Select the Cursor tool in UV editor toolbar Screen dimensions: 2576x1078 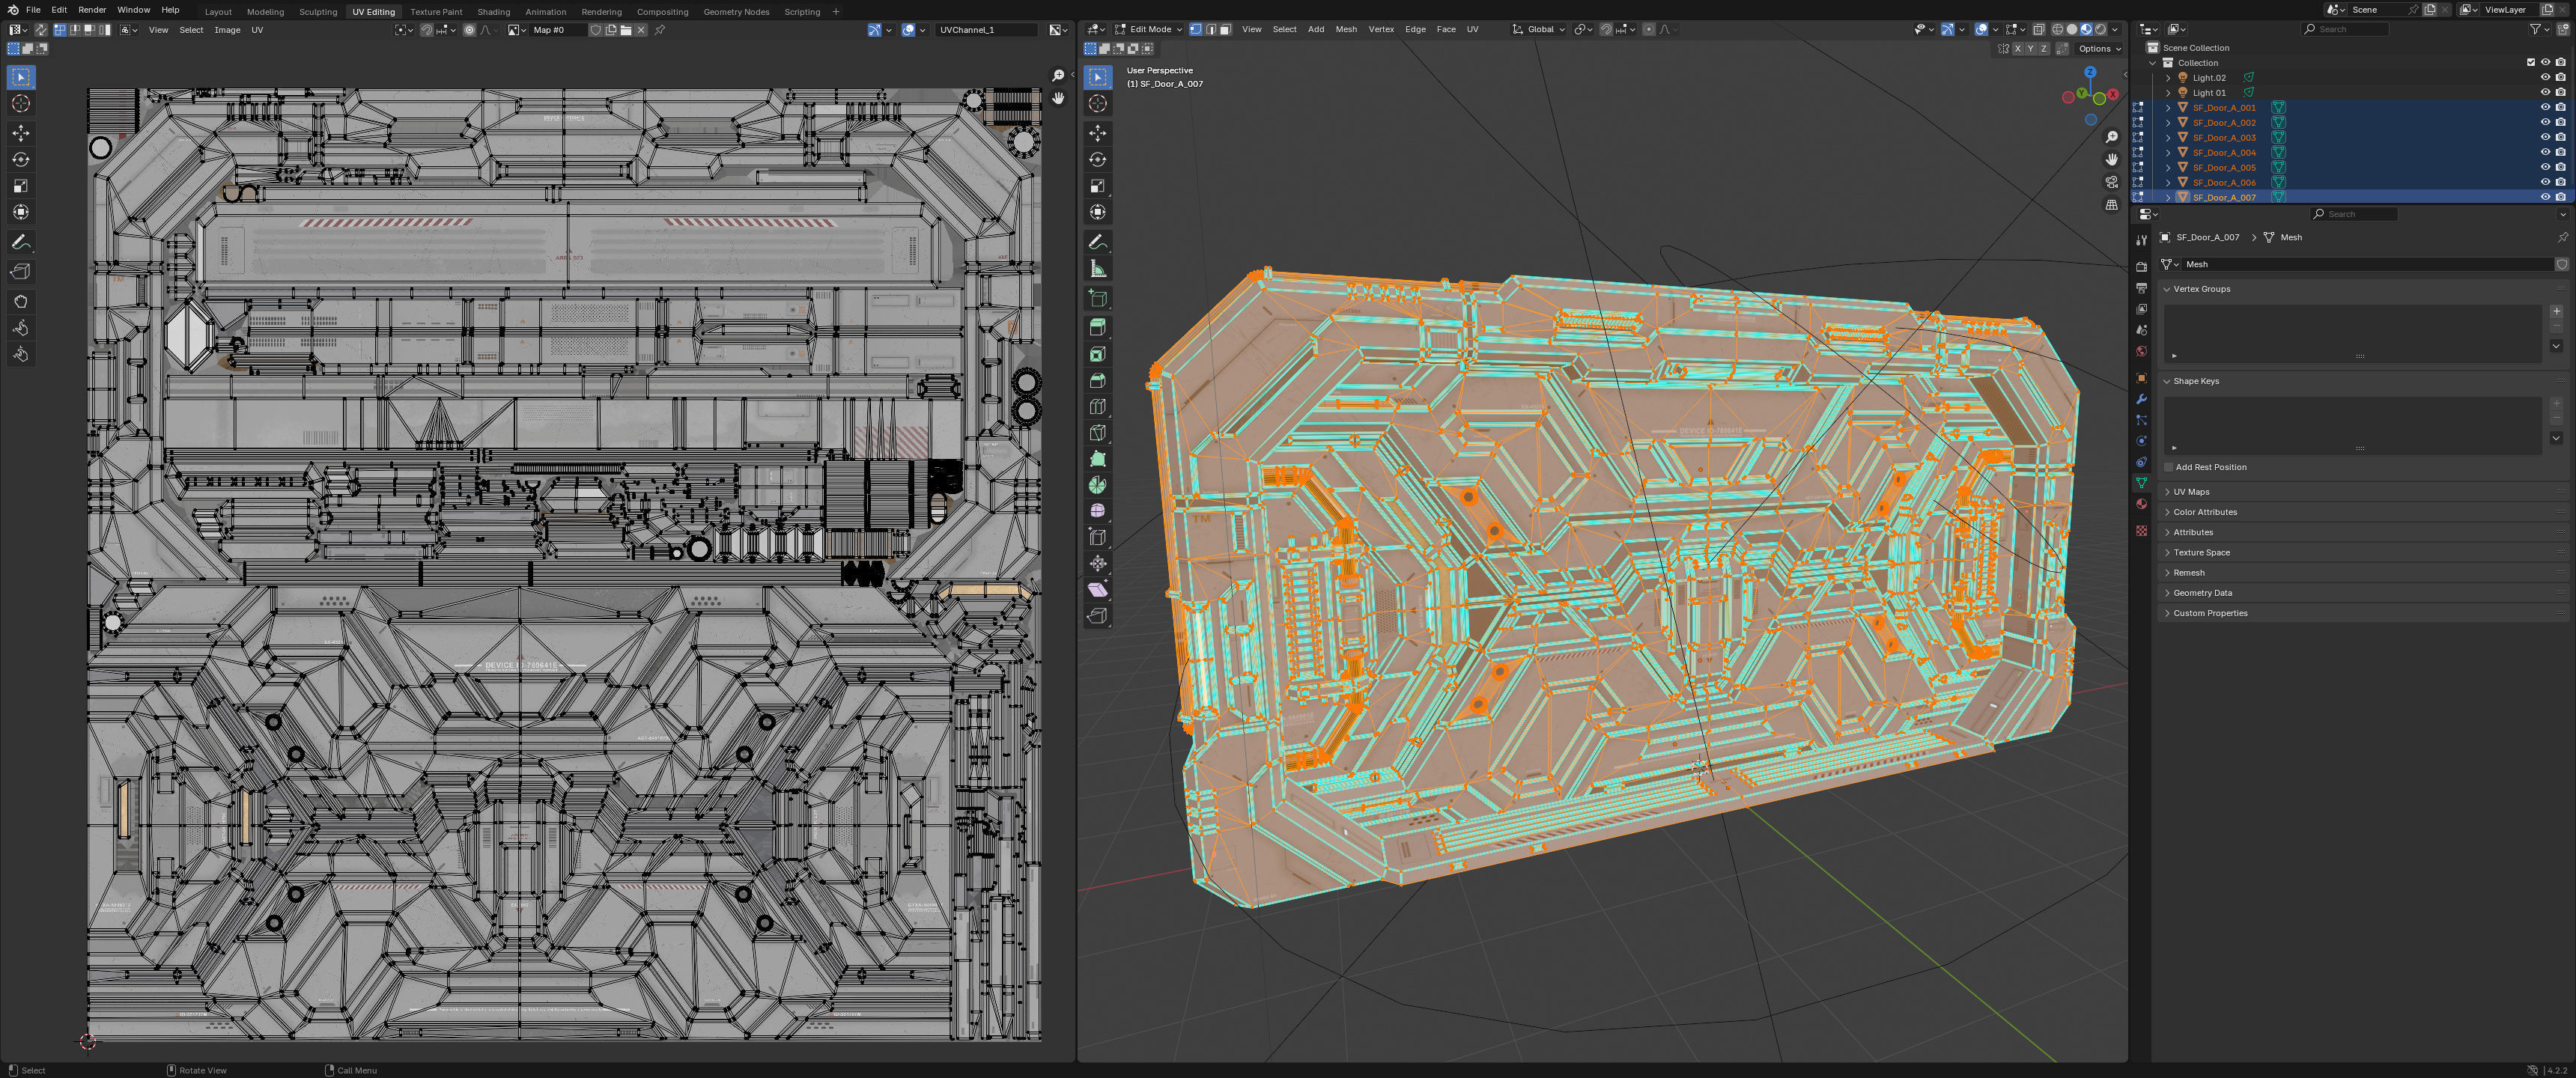pyautogui.click(x=21, y=104)
